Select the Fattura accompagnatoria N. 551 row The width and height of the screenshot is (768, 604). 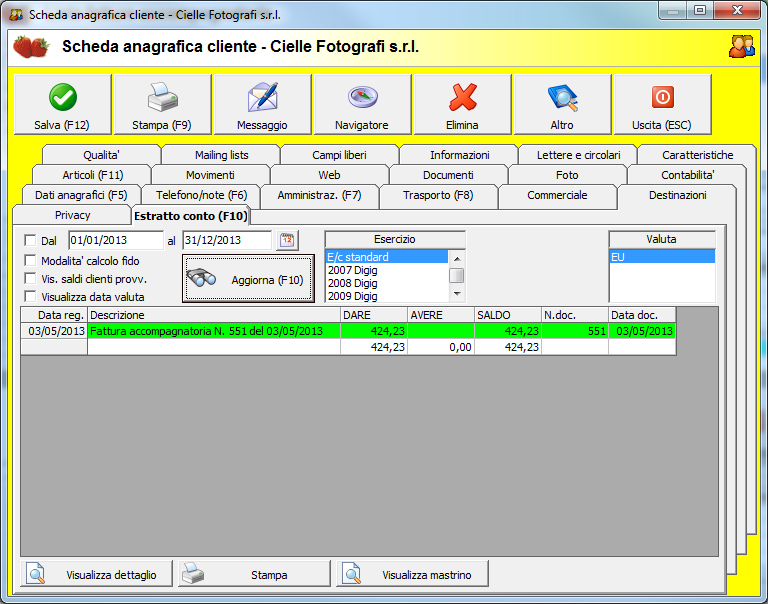point(348,331)
